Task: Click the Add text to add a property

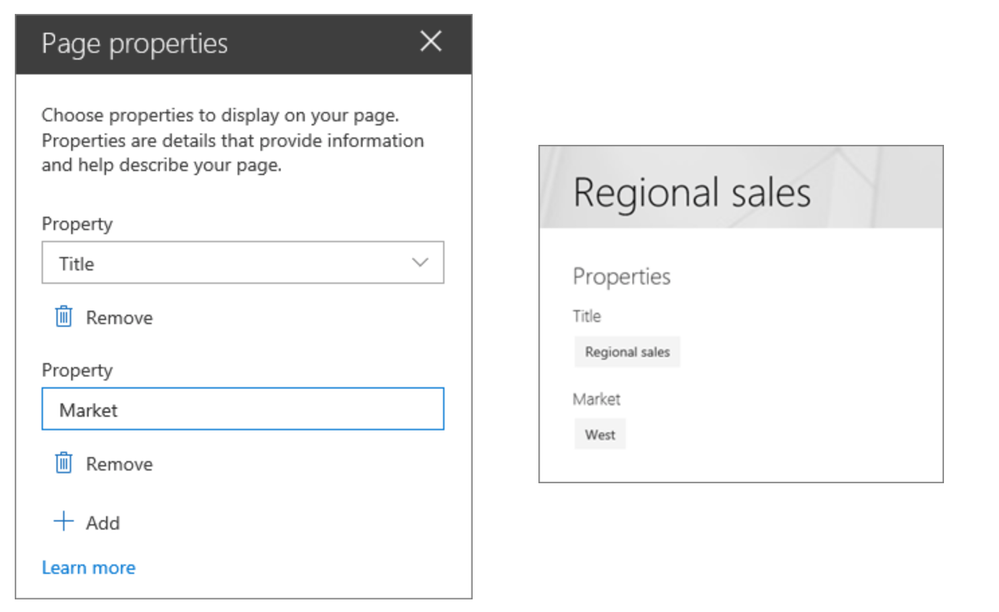Action: coord(103,523)
